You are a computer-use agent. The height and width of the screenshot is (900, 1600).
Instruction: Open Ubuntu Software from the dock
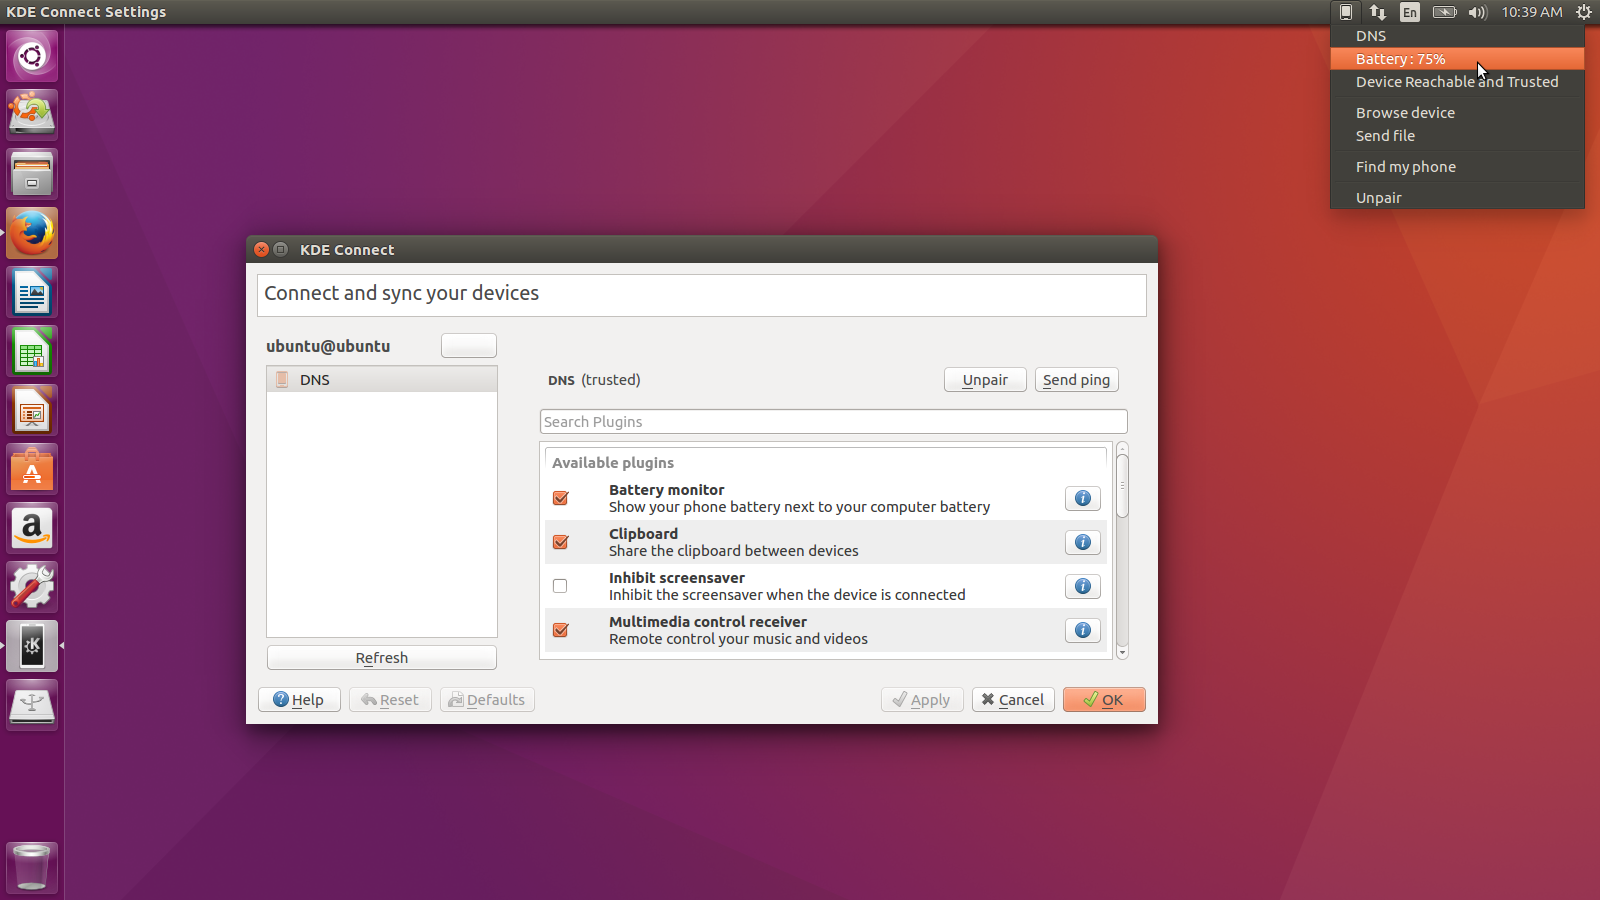[x=31, y=468]
